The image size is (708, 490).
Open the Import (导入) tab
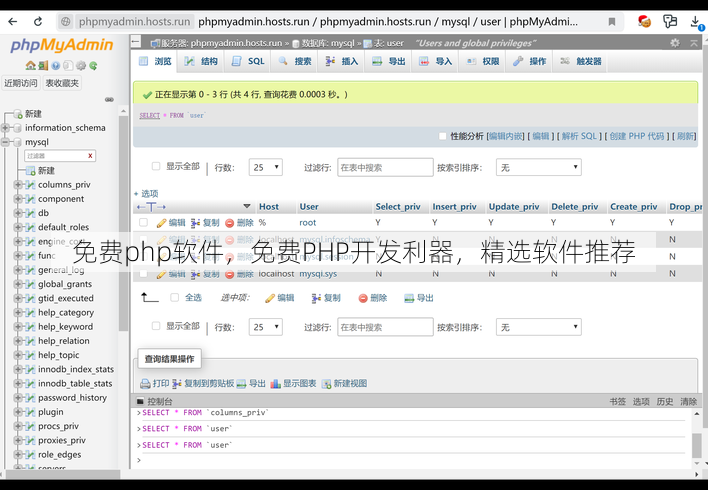(x=436, y=61)
